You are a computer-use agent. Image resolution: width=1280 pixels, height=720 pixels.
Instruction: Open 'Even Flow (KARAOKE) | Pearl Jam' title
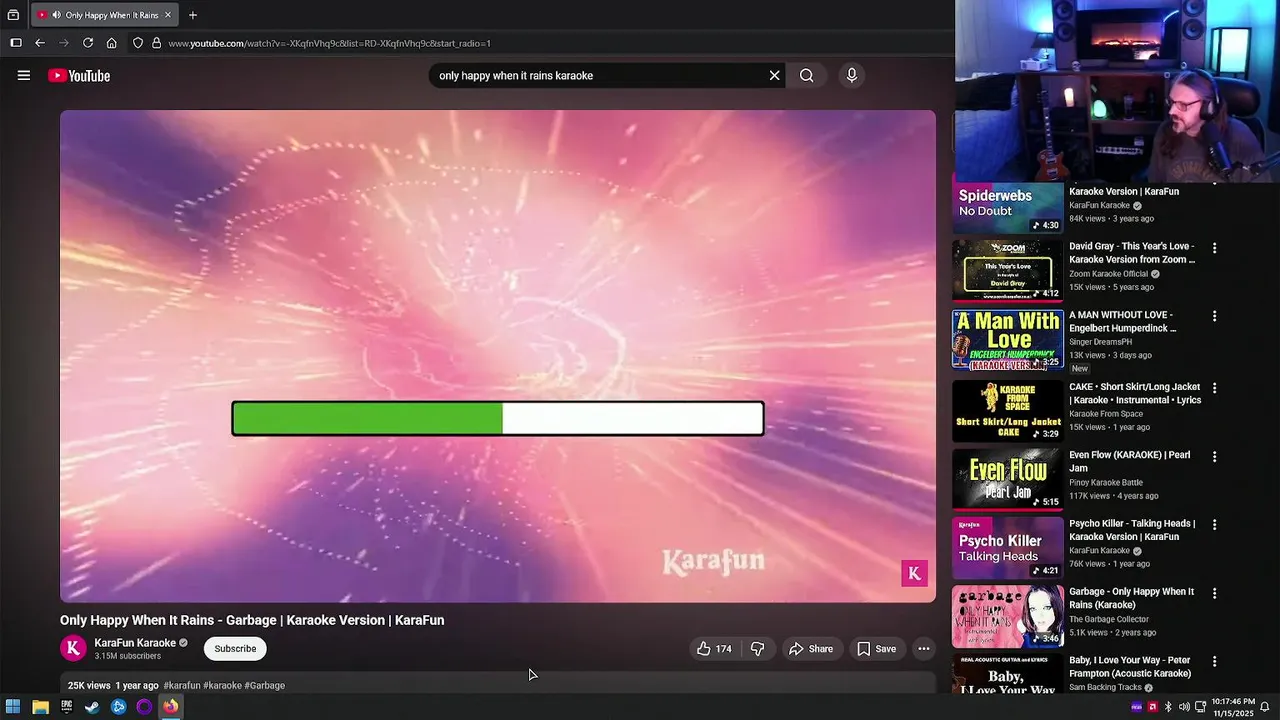click(1130, 461)
